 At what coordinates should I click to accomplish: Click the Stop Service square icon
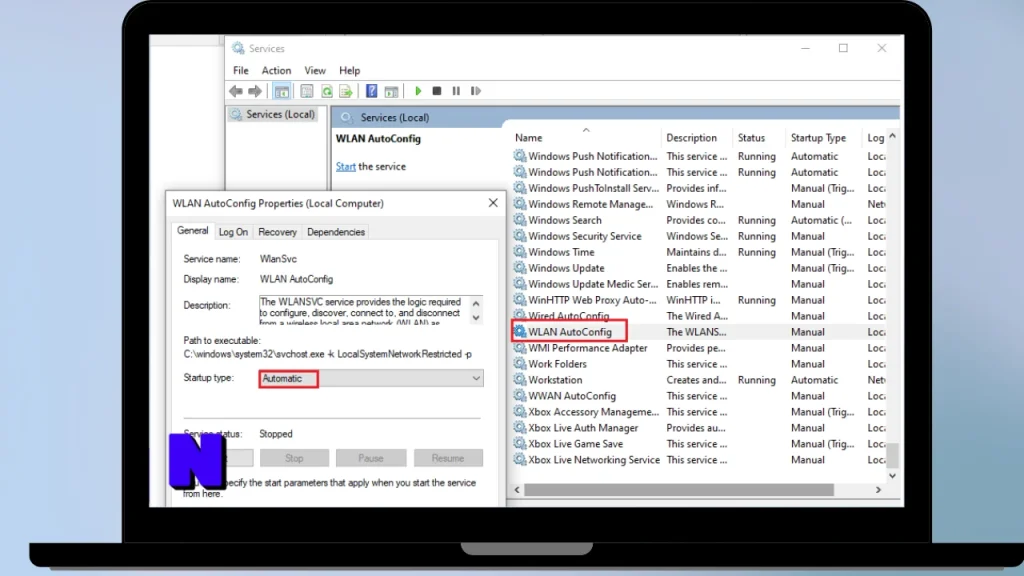tap(437, 91)
